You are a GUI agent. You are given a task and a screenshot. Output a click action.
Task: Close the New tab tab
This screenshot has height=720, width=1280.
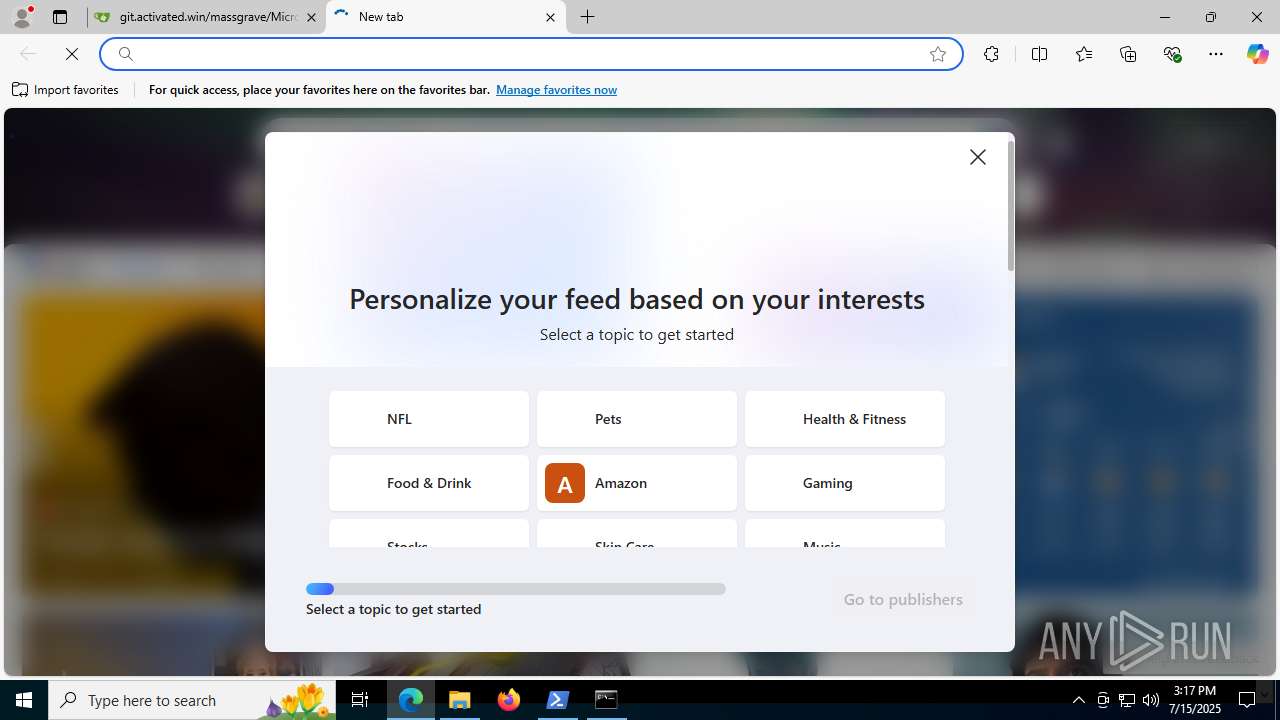click(x=550, y=17)
